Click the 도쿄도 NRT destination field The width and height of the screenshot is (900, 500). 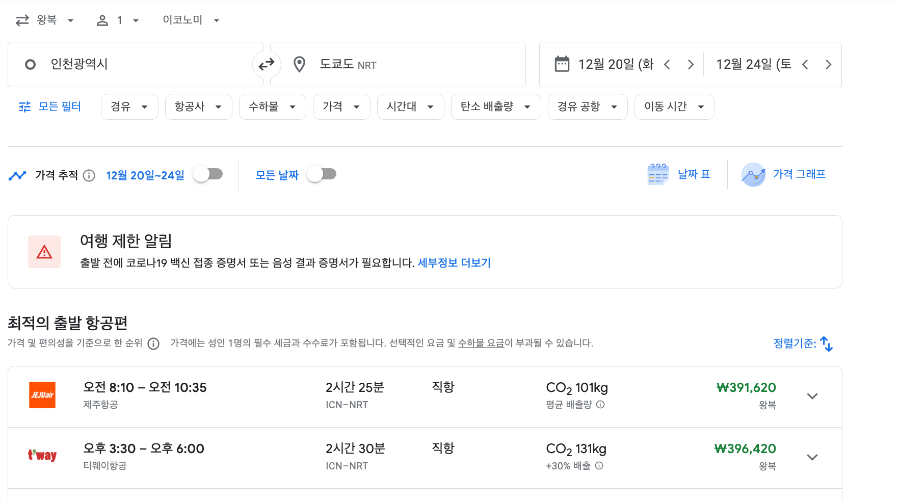[398, 64]
